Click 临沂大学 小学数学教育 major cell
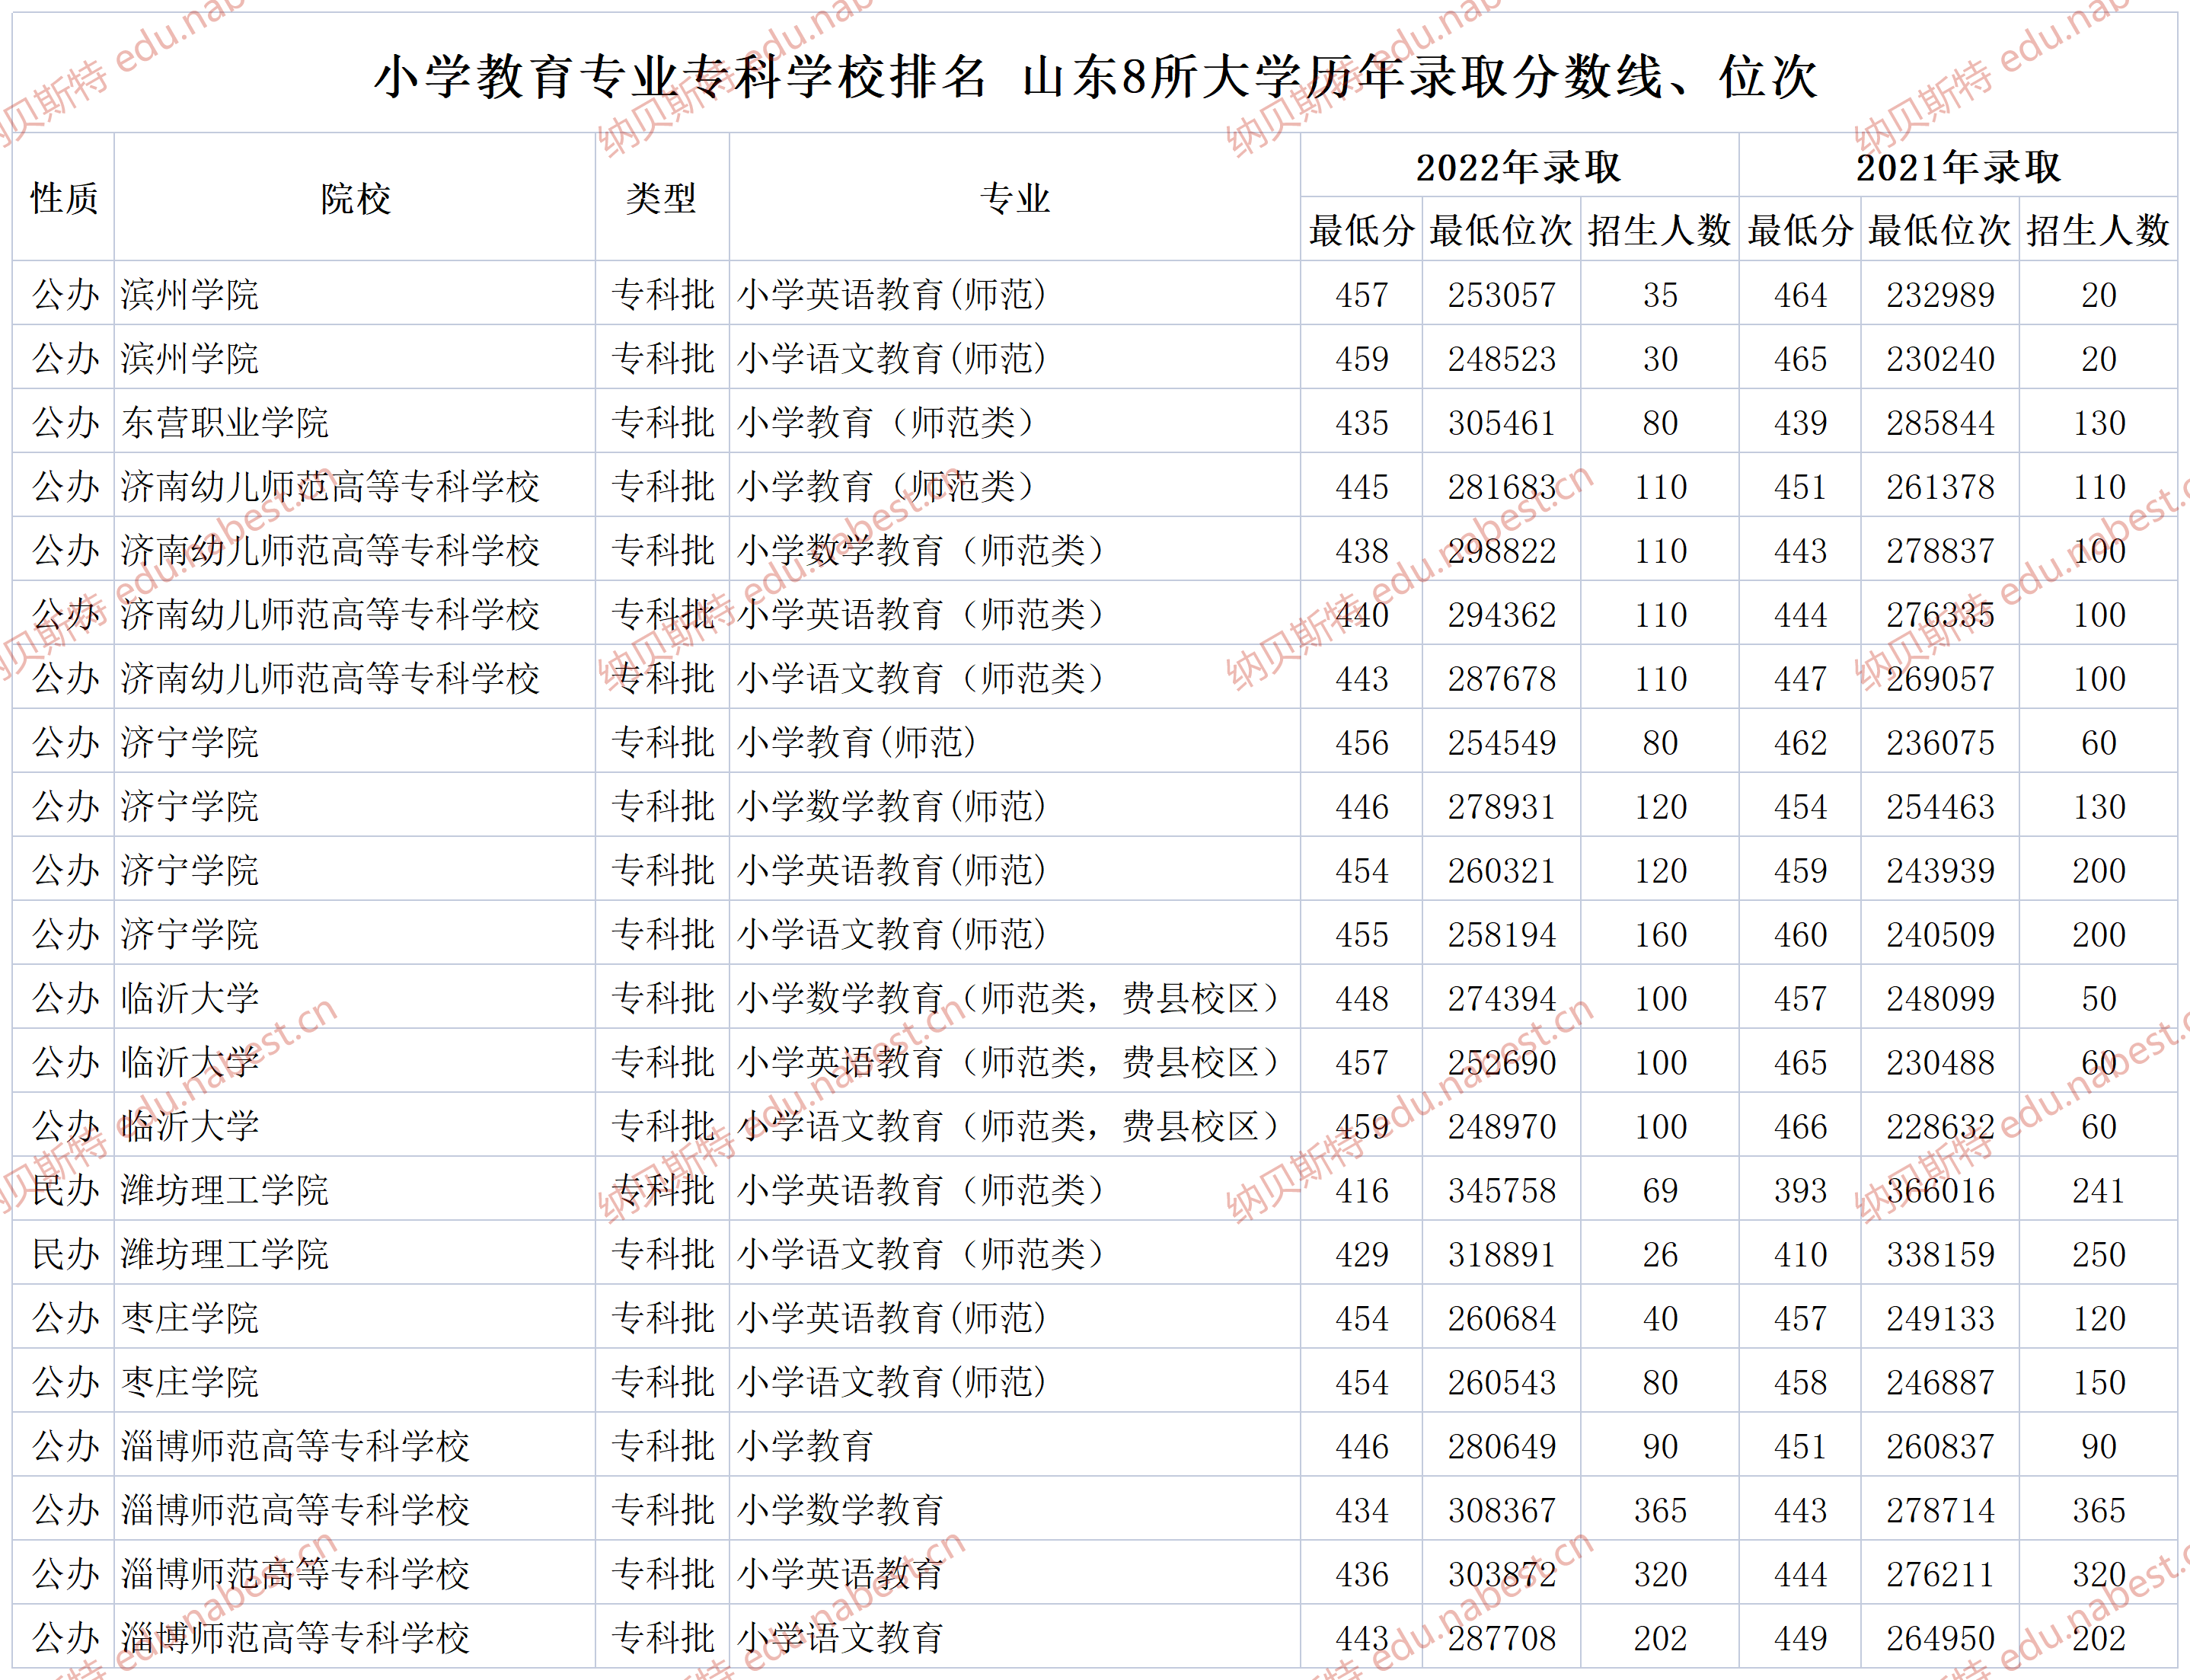 [x=1008, y=998]
